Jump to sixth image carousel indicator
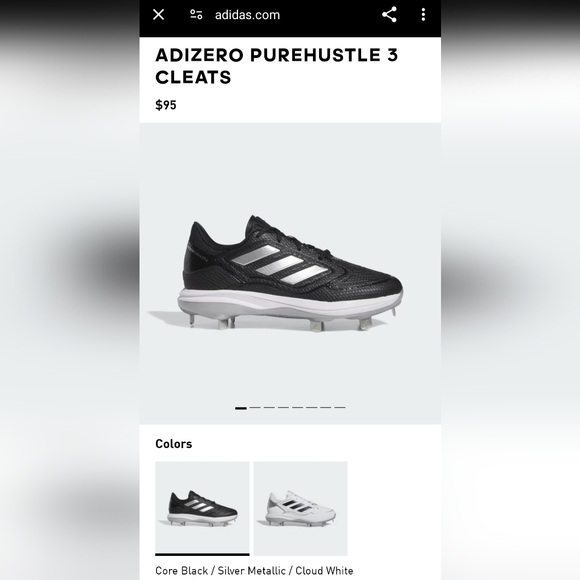580x580 pixels. tap(311, 408)
